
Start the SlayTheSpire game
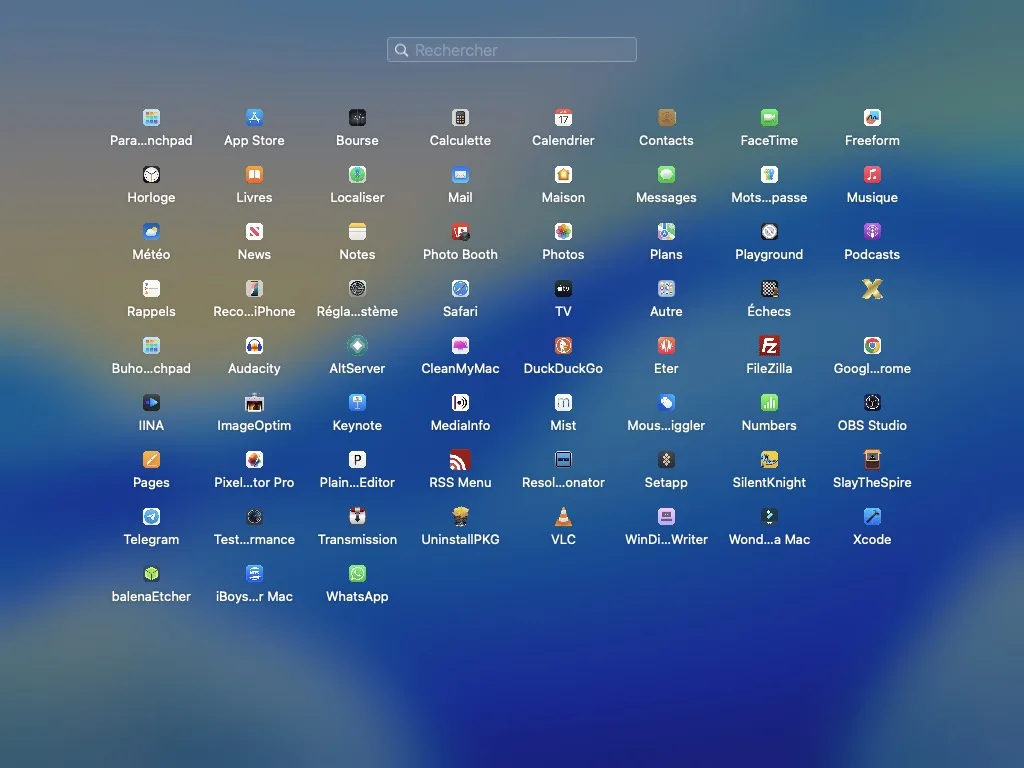click(x=871, y=460)
